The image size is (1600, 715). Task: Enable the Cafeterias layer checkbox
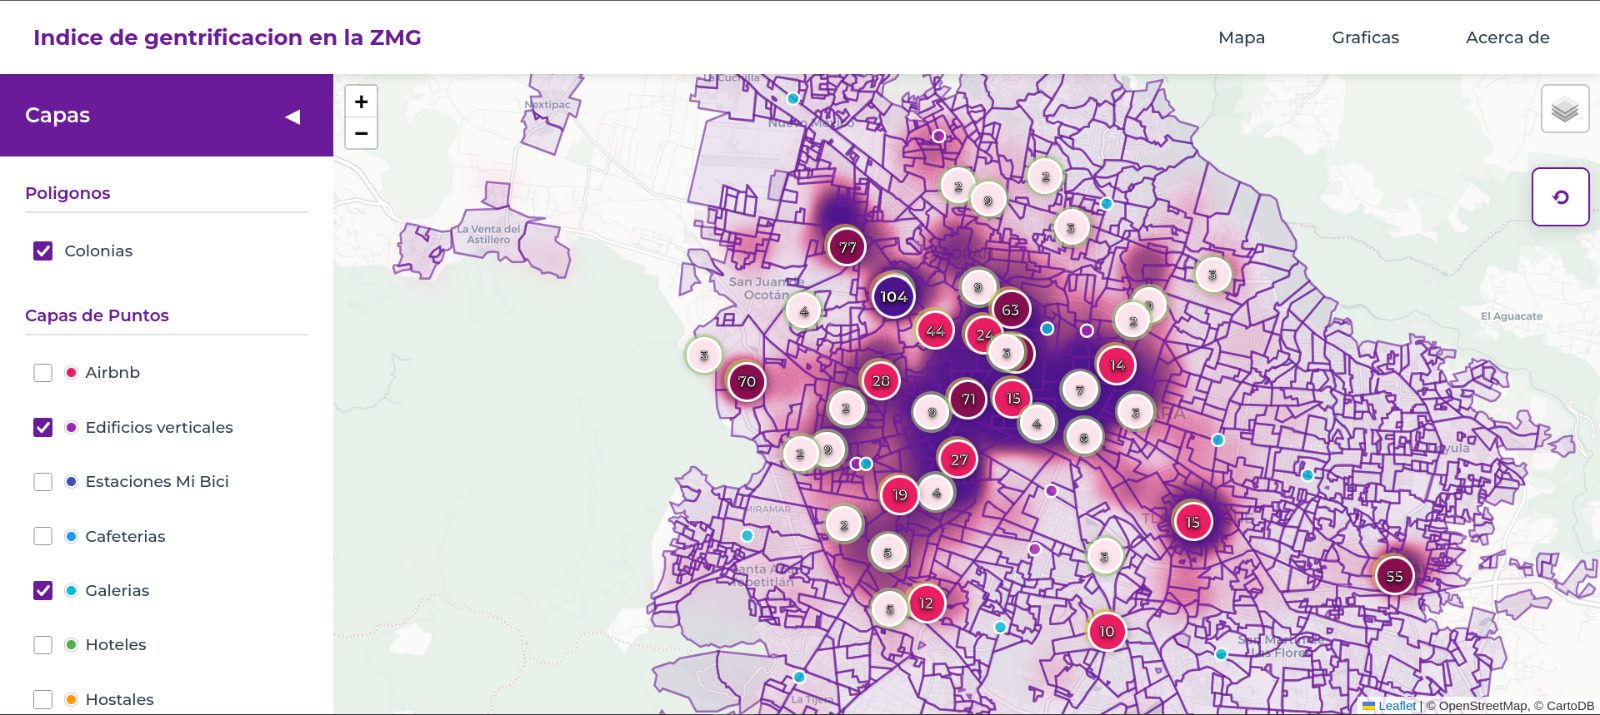[43, 536]
